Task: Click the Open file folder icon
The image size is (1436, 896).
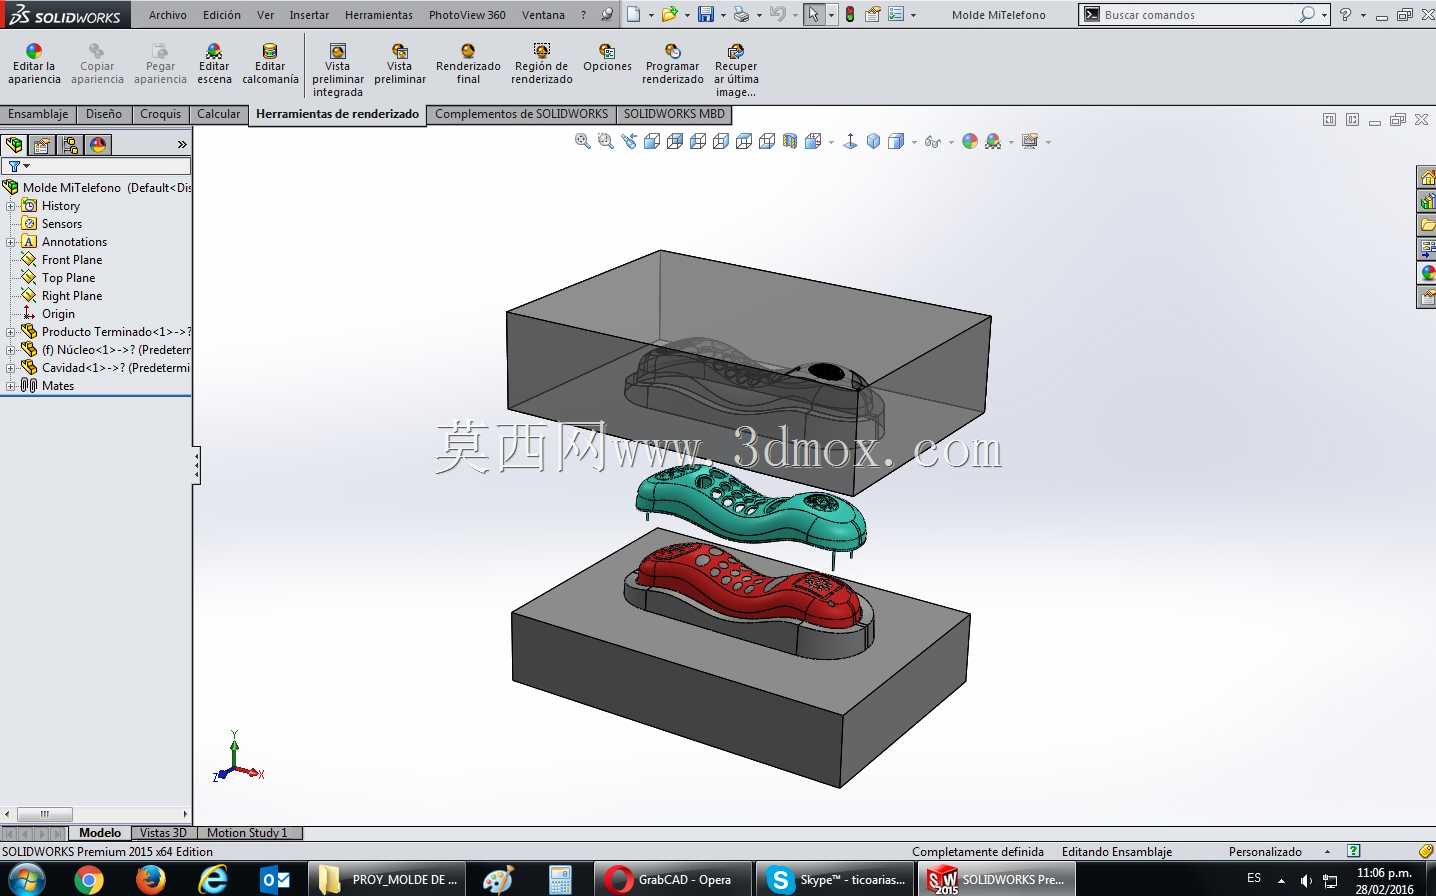Action: (669, 14)
